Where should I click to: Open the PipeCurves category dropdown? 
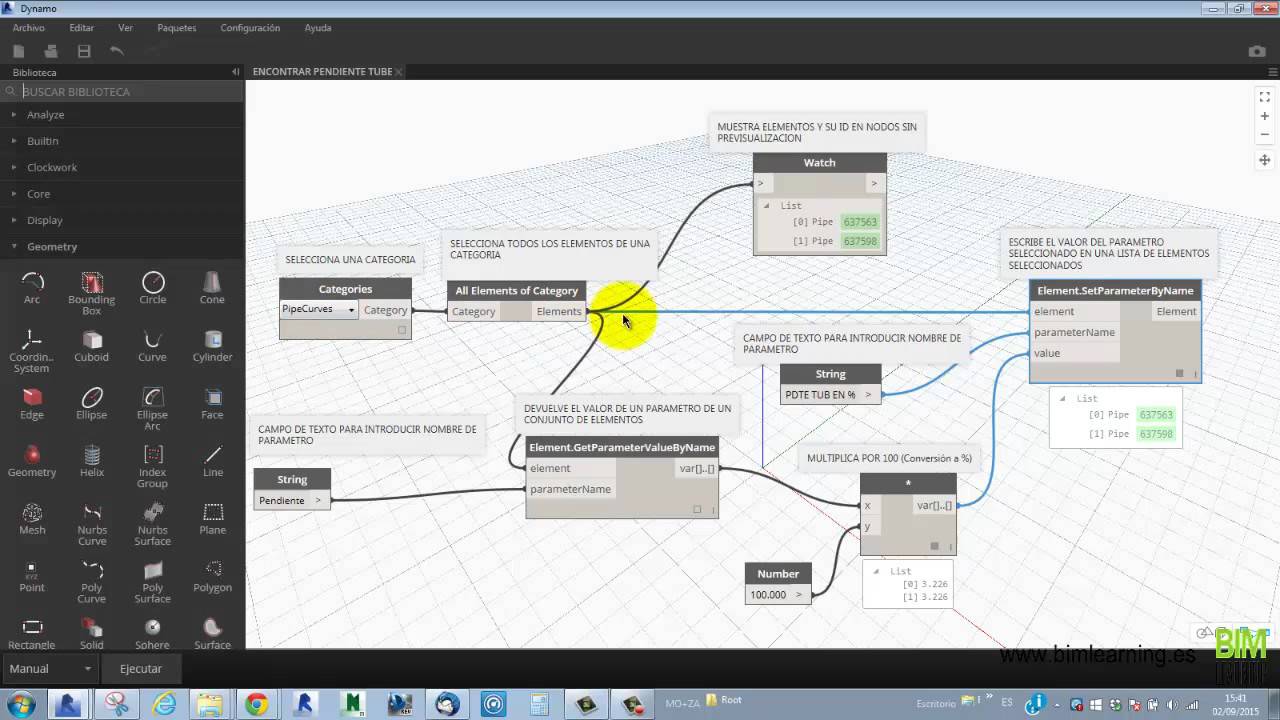click(x=319, y=310)
